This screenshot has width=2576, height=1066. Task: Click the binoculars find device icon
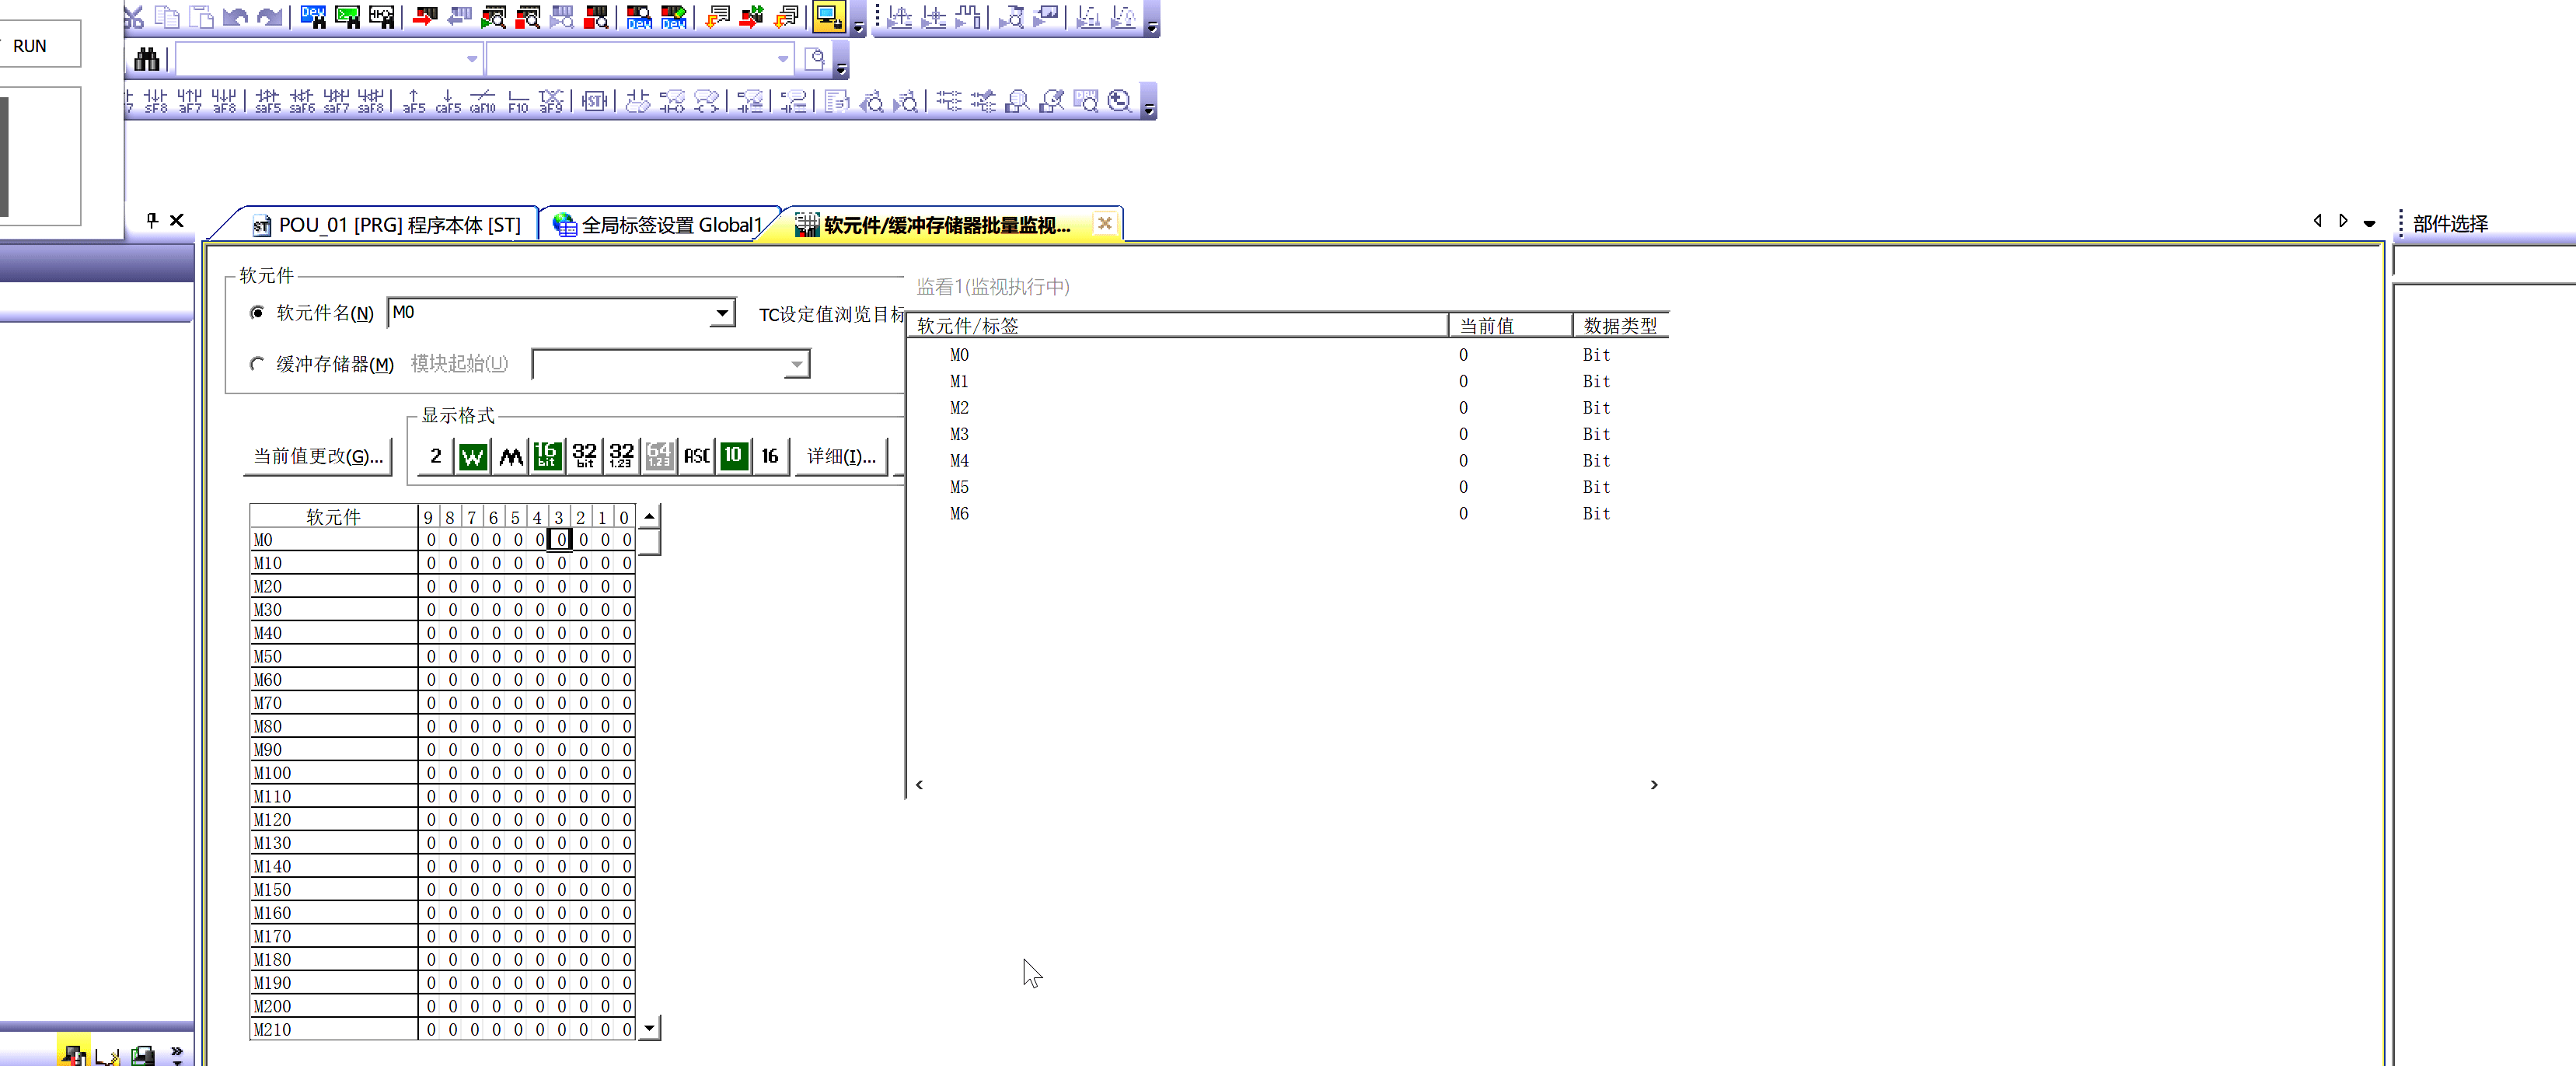(x=146, y=60)
